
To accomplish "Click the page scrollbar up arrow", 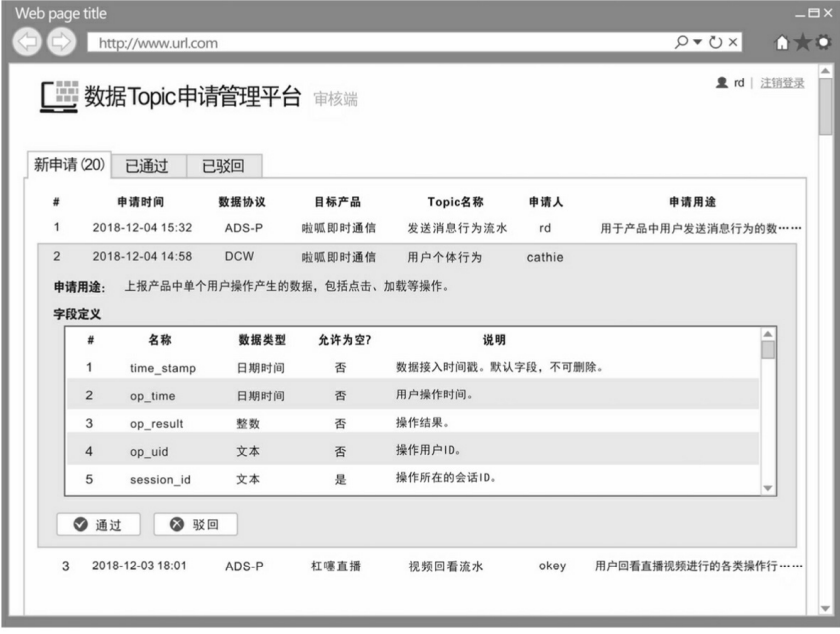I will [826, 71].
